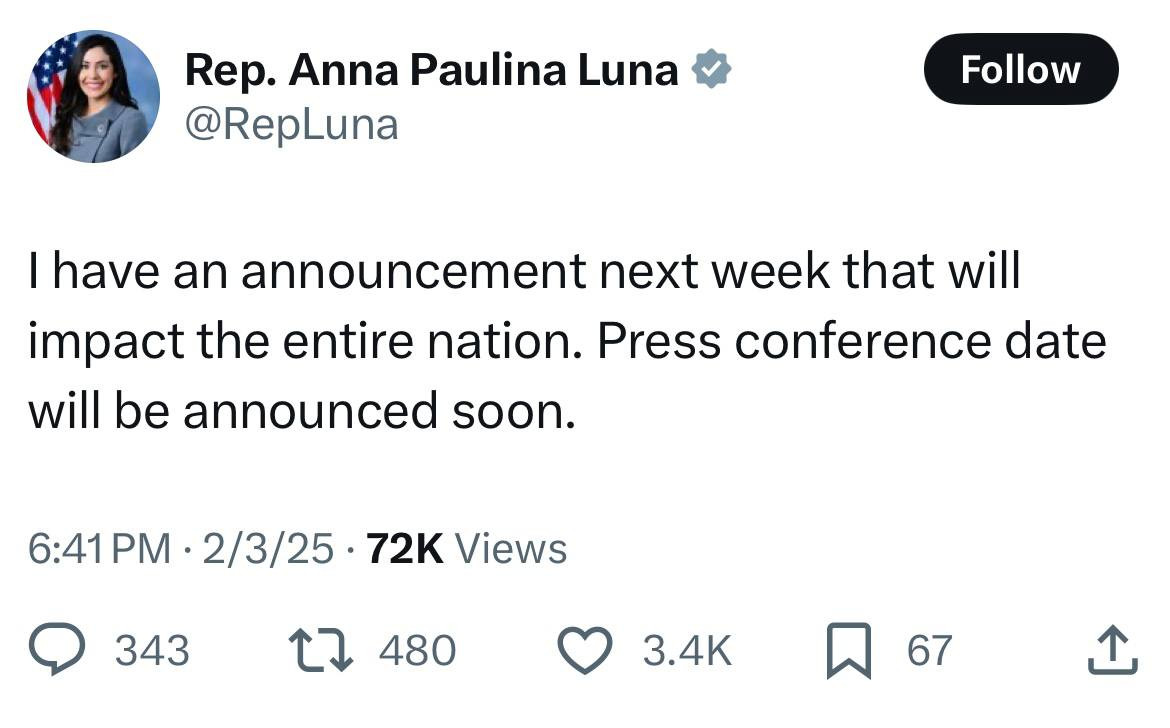Click the 480 reposts count
The width and height of the screenshot is (1170, 728).
417,651
